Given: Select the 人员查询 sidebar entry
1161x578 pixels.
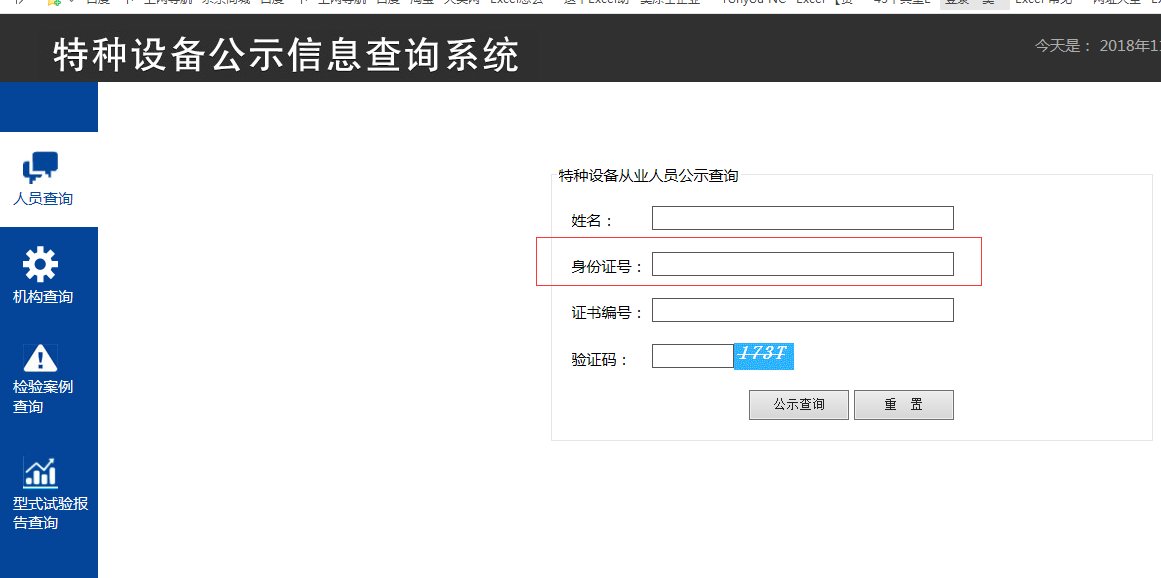Looking at the screenshot, I should point(40,198).
